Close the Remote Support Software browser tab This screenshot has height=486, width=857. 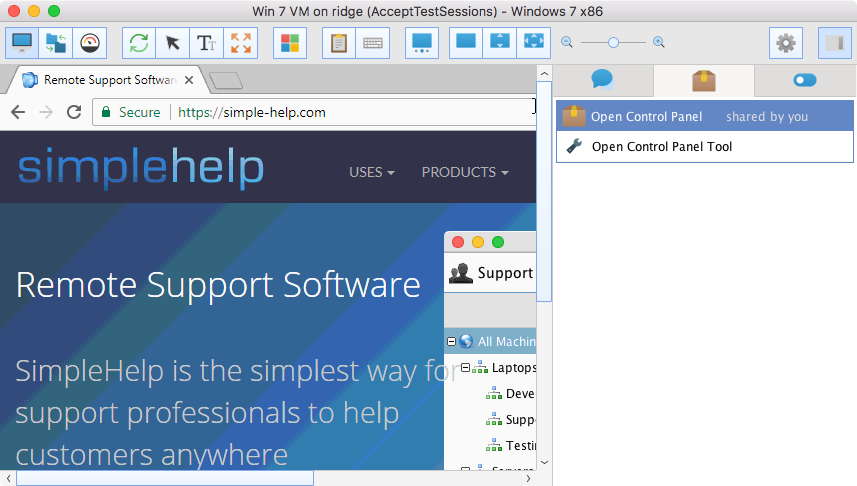point(189,80)
